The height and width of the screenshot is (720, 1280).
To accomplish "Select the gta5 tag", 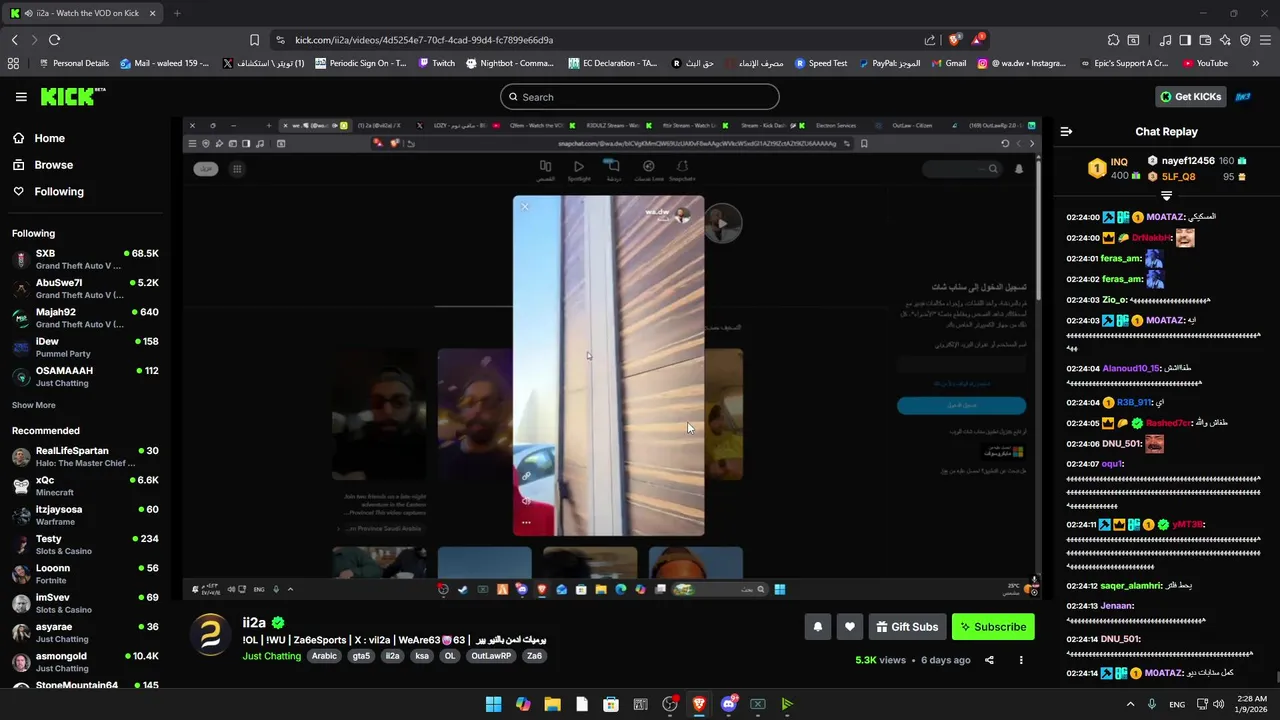I will point(361,656).
